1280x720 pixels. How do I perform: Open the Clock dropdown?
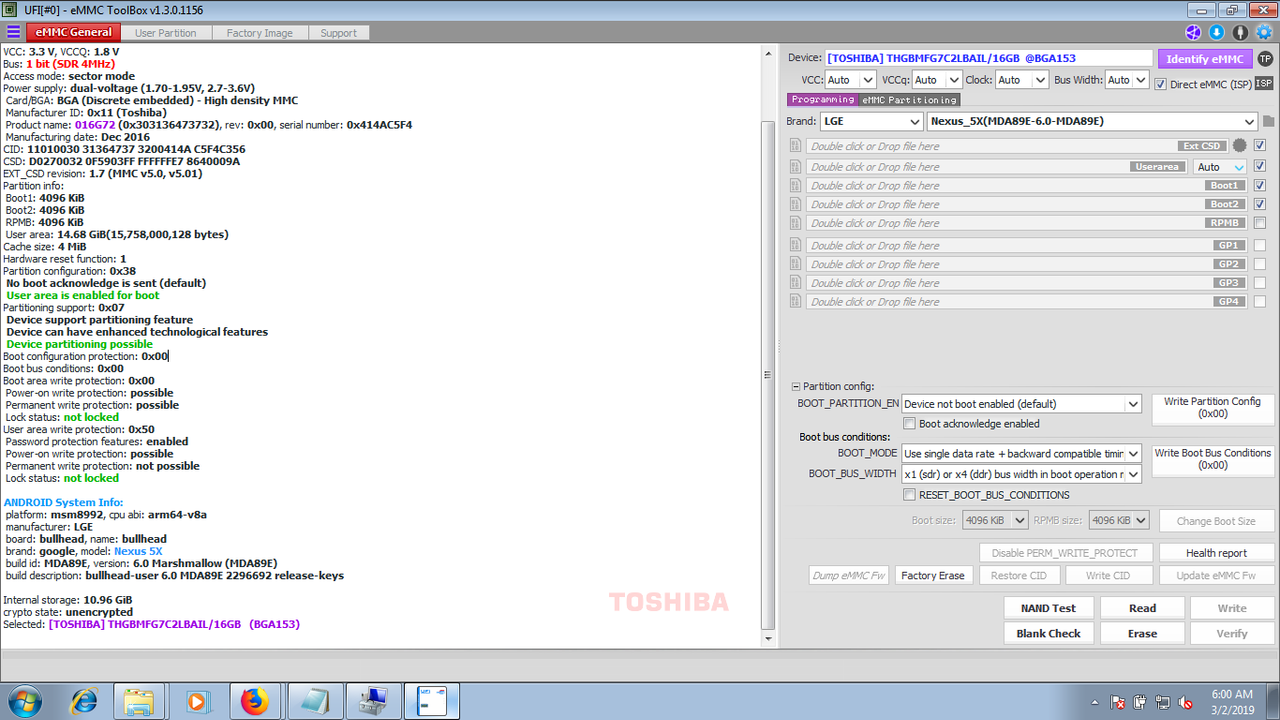[1021, 80]
